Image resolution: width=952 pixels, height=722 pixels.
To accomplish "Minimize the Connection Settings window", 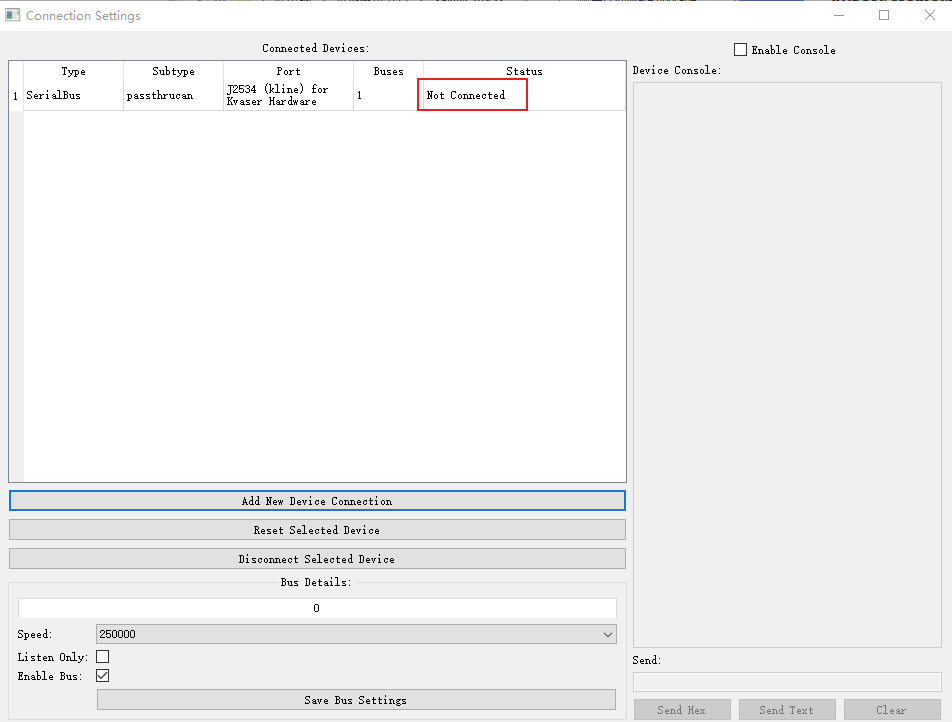I will click(839, 15).
